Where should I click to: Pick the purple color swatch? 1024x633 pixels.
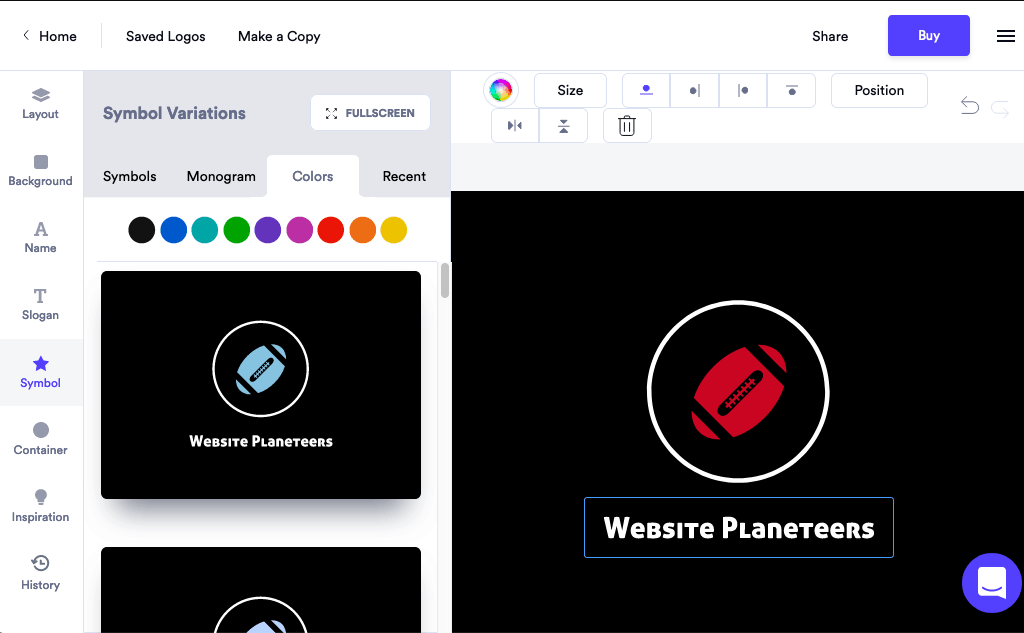point(268,230)
